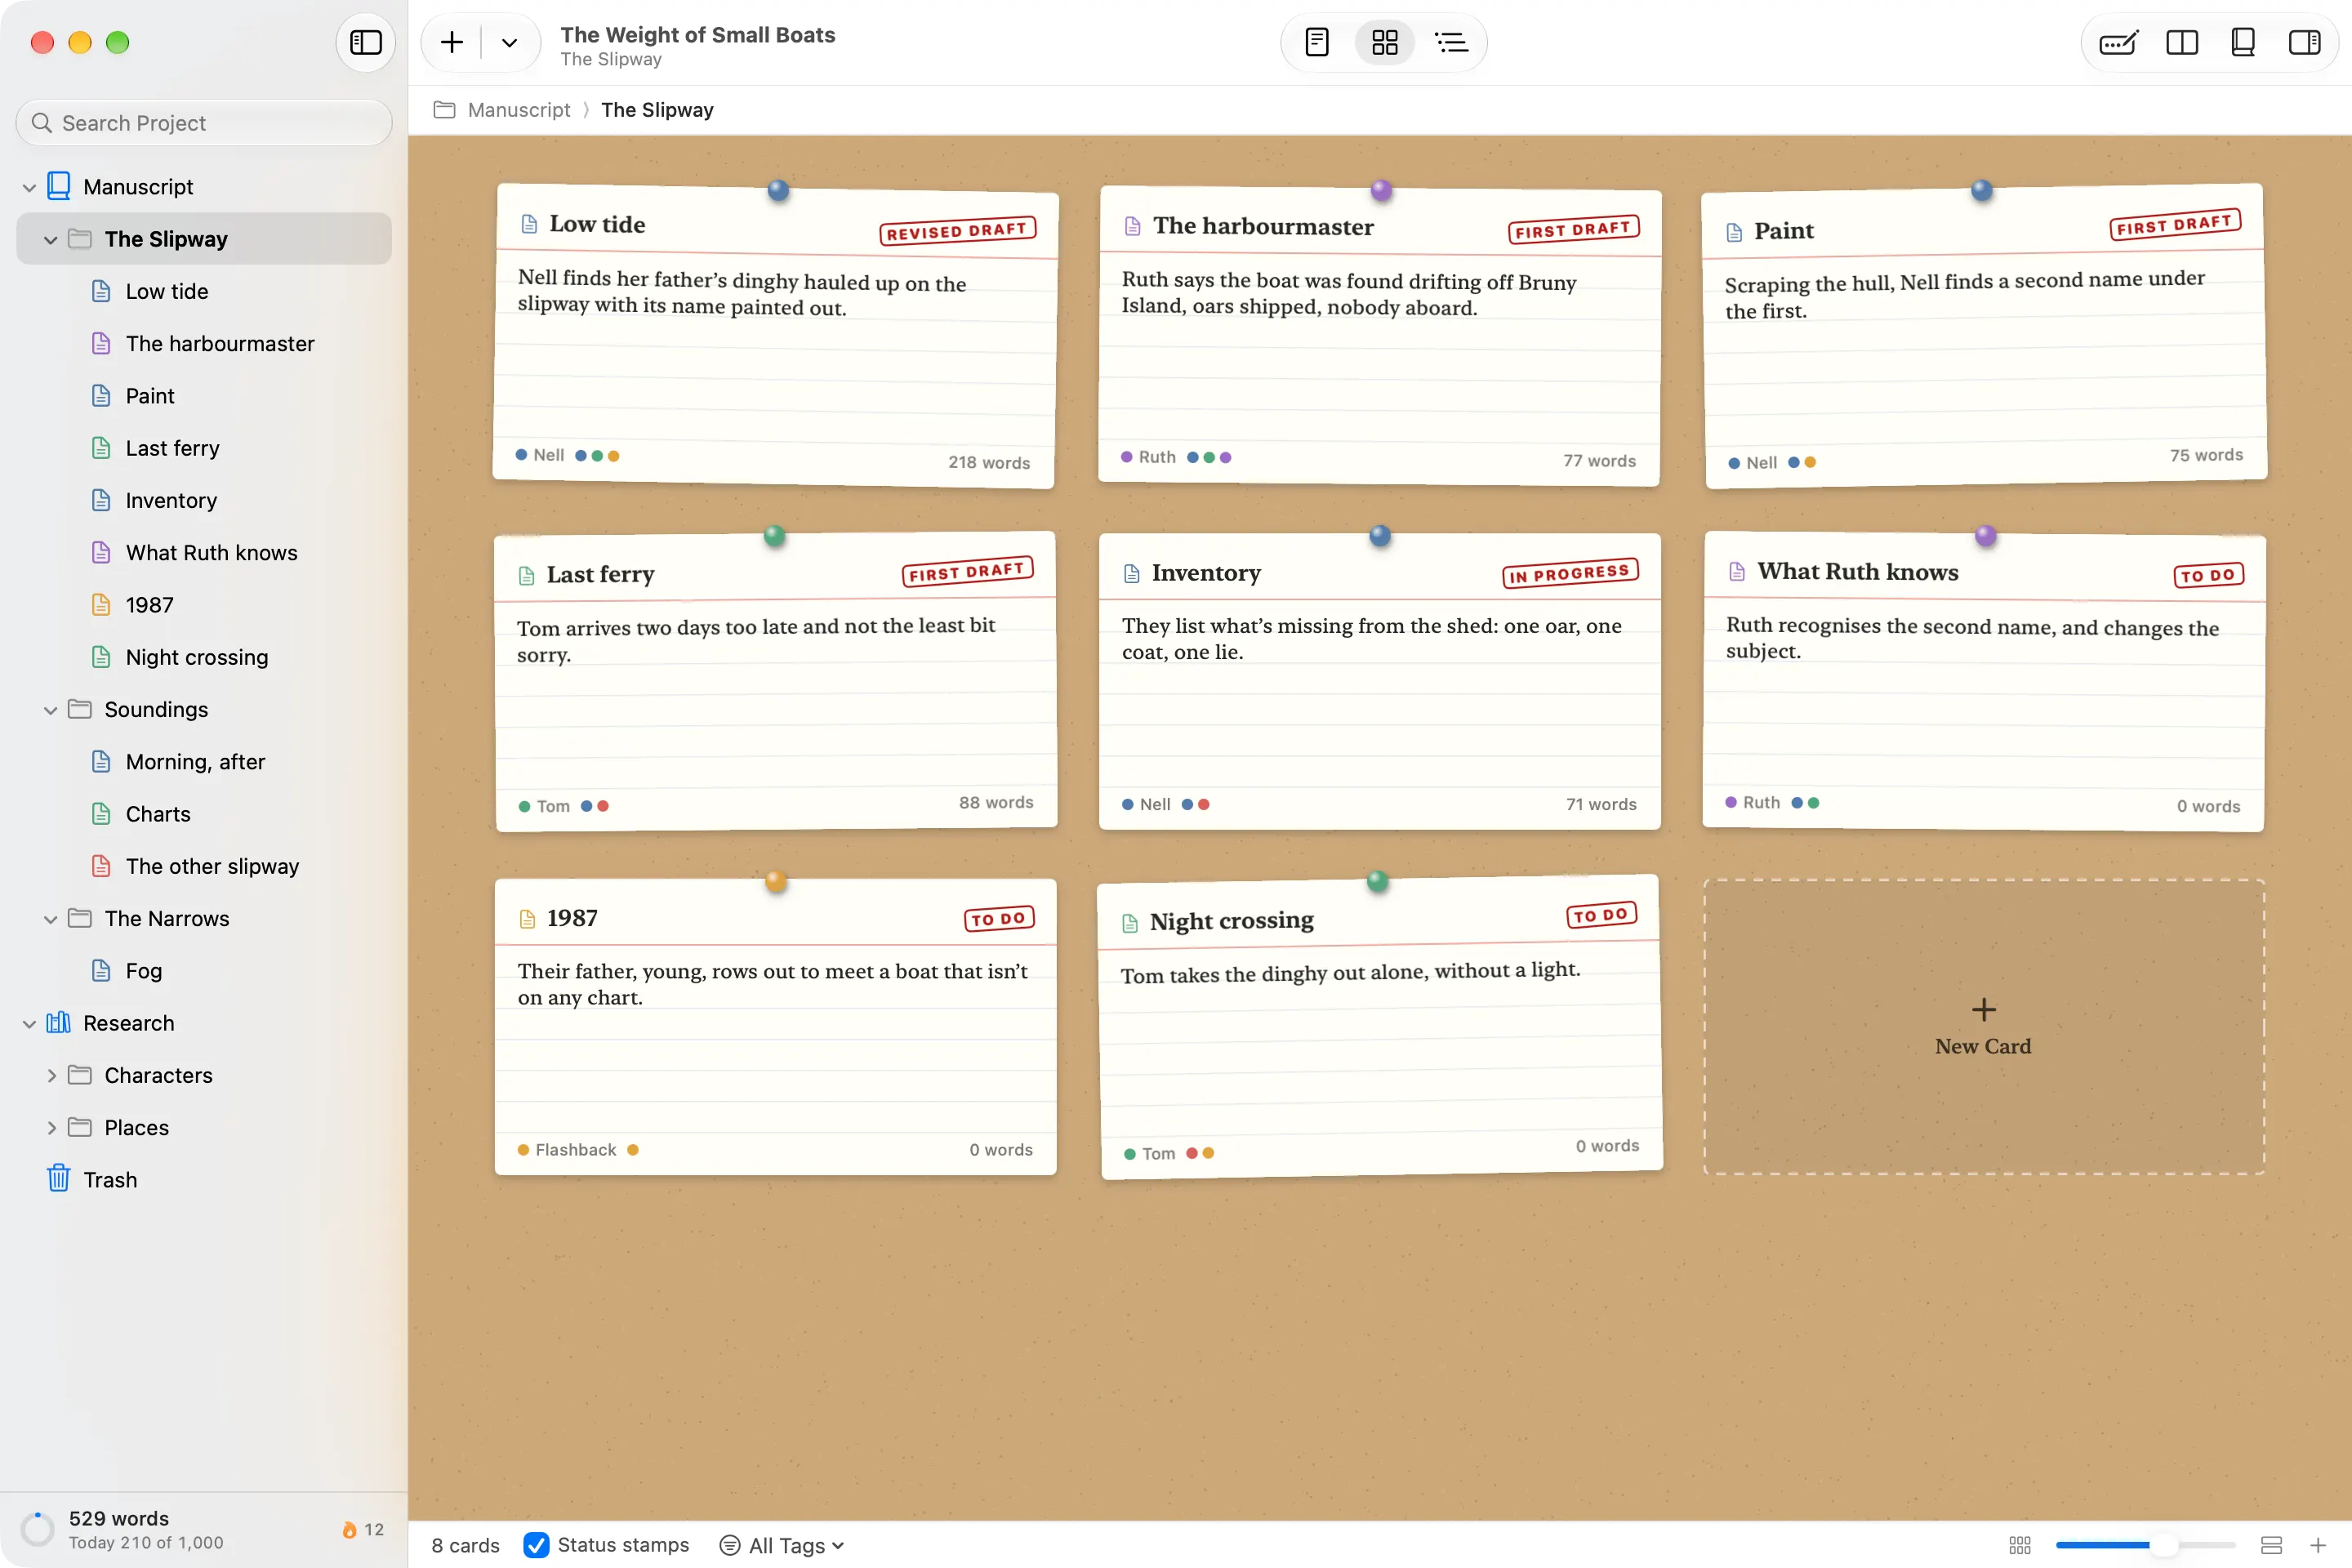Select the 'What Ruth knows' card title

[x=1858, y=571]
